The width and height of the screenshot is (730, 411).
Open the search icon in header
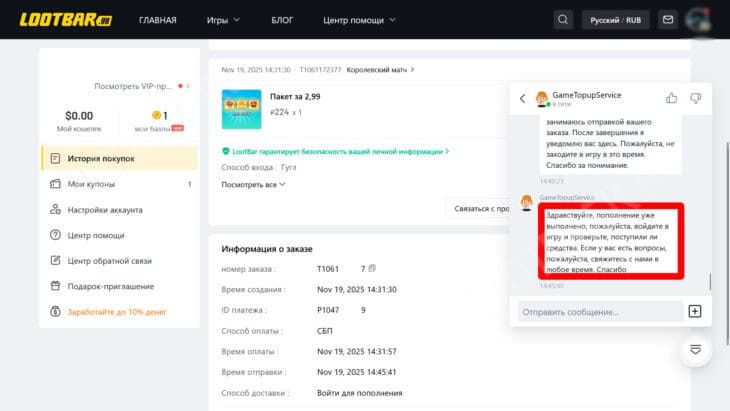pos(563,20)
